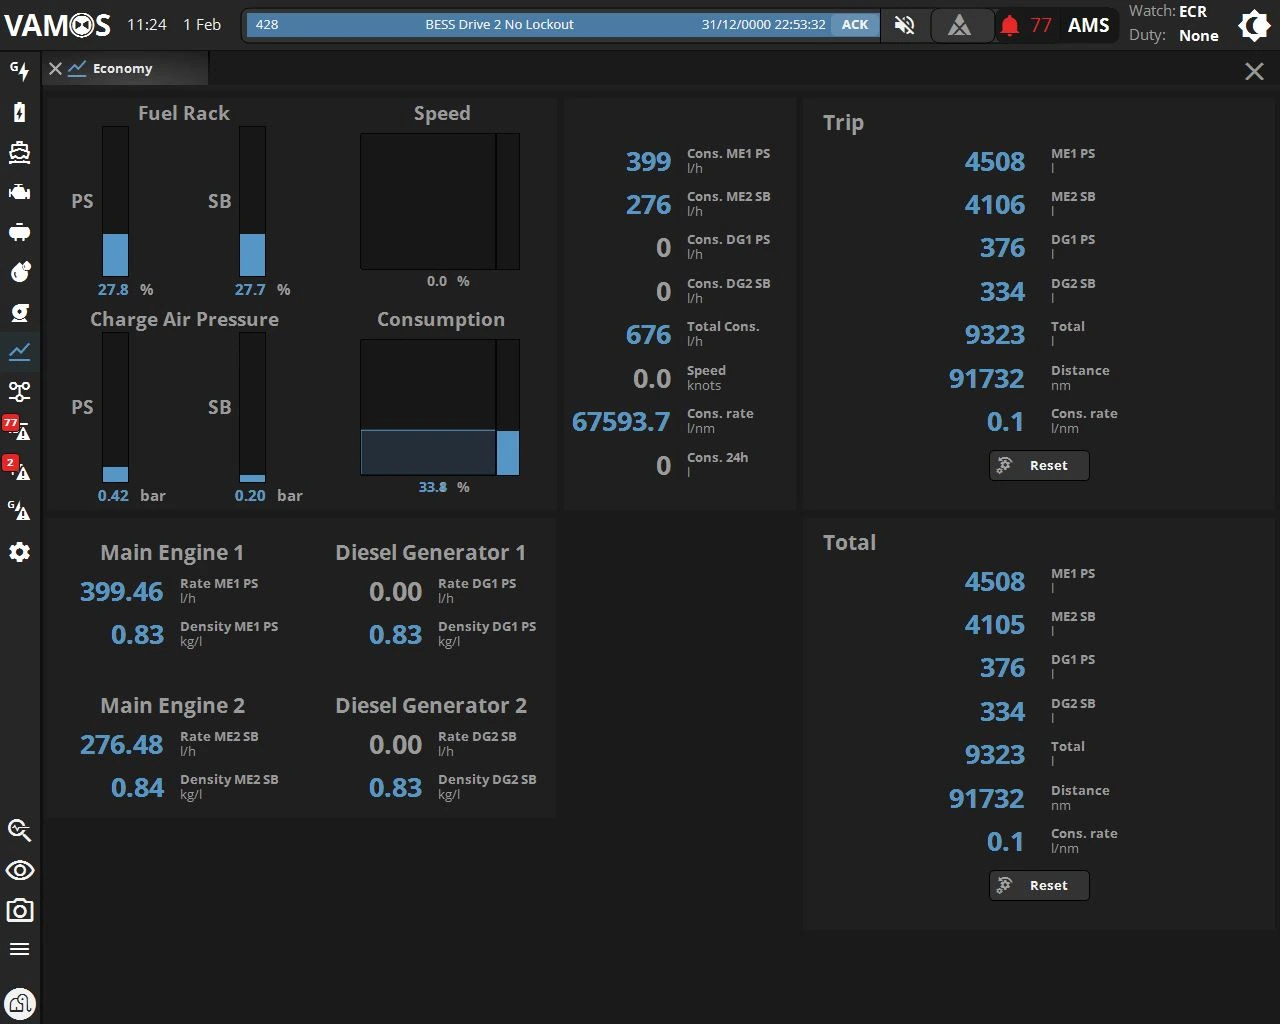Open the pump sidebar icon
1280x1024 pixels.
19,312
